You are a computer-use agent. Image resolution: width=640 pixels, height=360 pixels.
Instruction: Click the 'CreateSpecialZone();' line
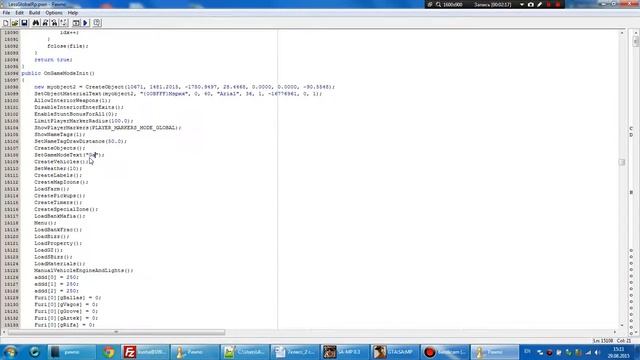(x=66, y=209)
